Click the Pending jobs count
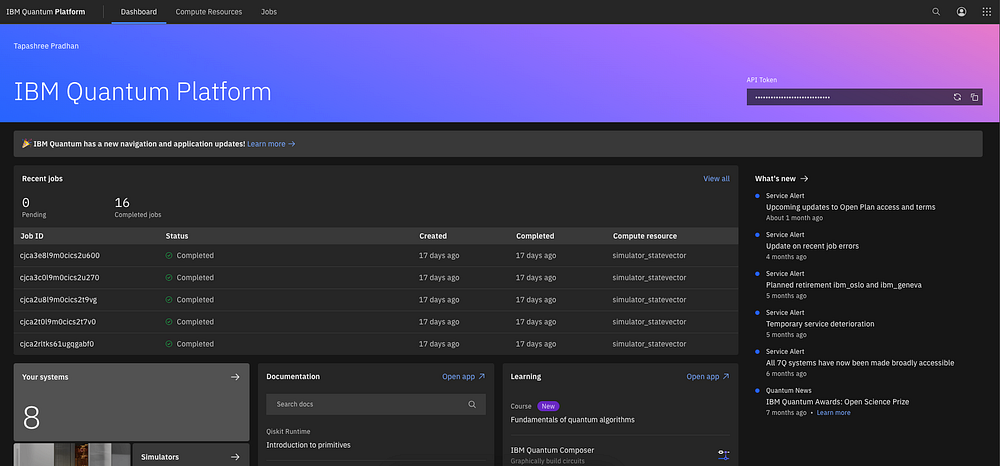 (x=26, y=203)
